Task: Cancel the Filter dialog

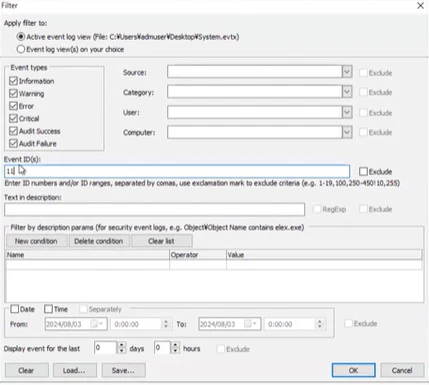Action: (402, 370)
